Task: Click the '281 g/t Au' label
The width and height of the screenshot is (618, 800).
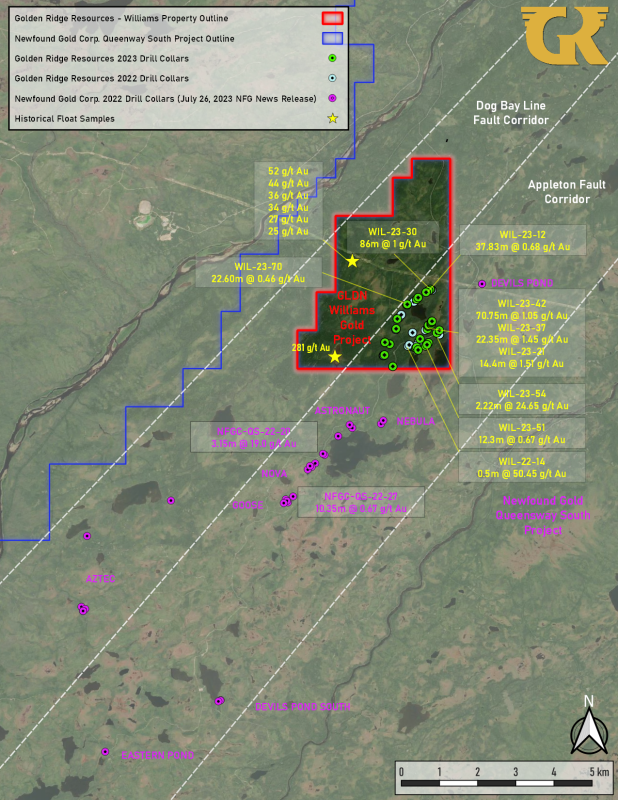Action: (311, 348)
